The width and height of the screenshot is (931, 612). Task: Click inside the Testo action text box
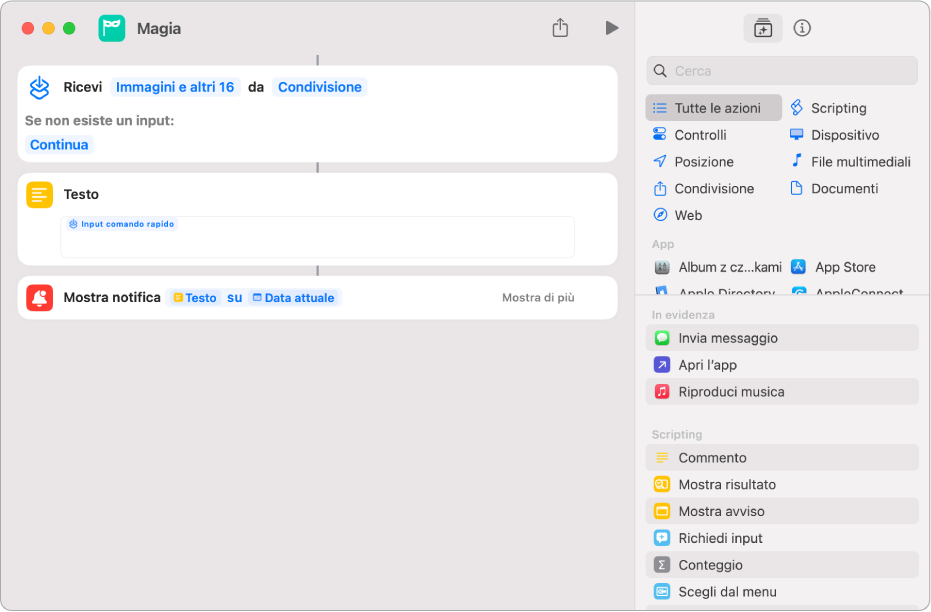pos(318,237)
